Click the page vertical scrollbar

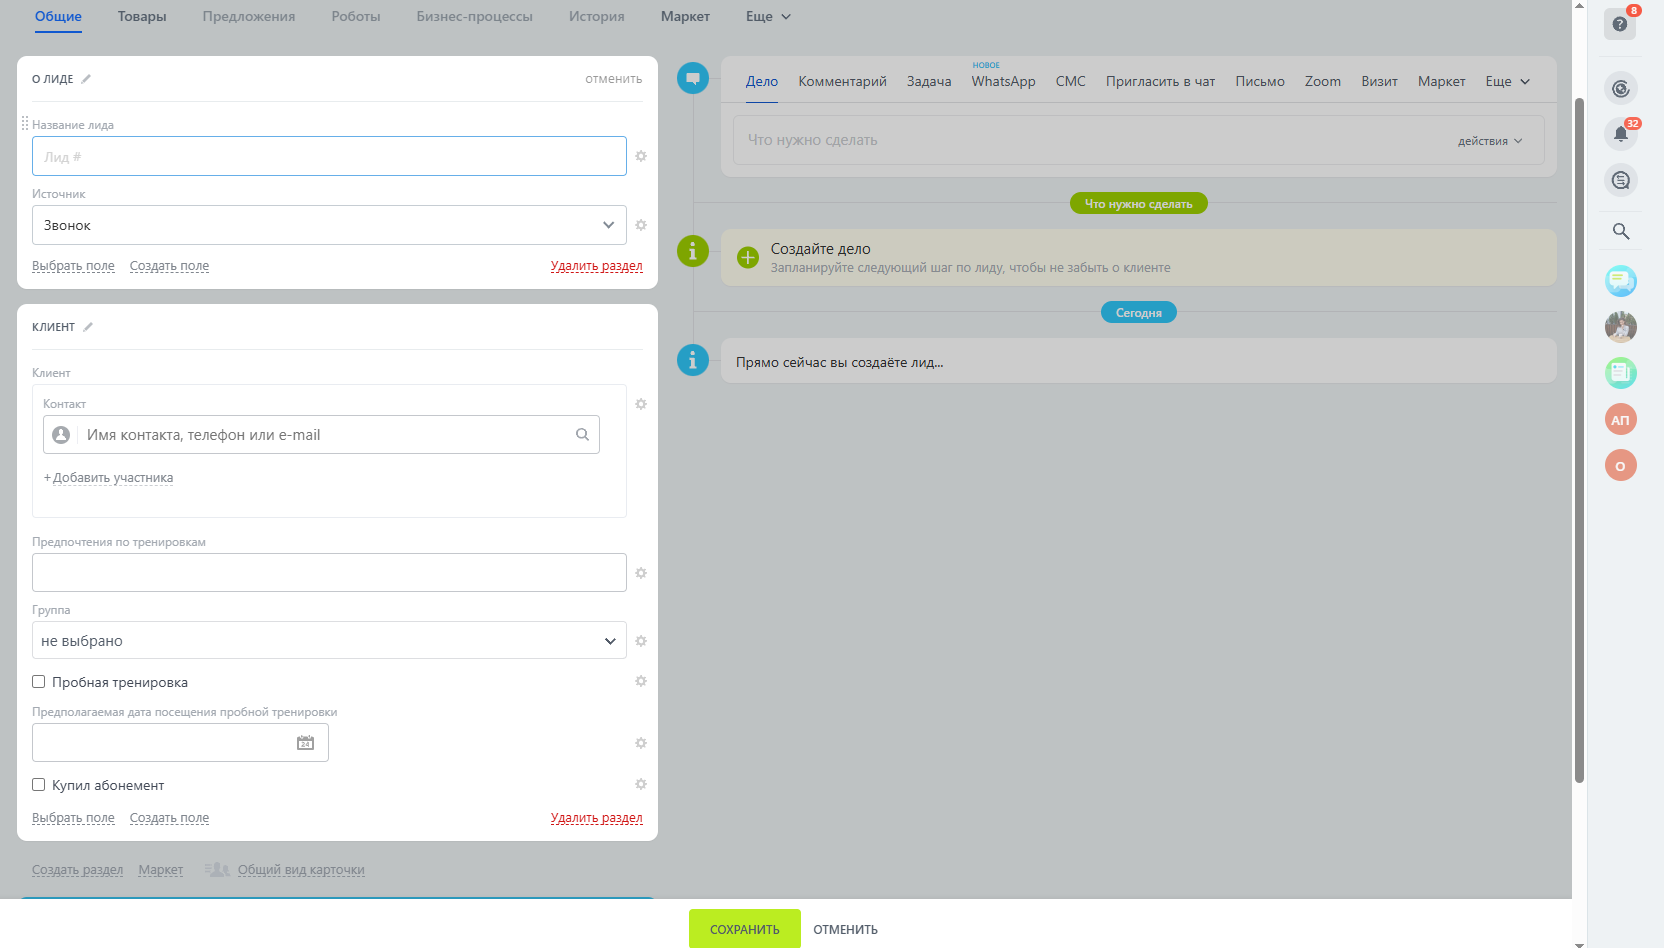coord(1579,440)
